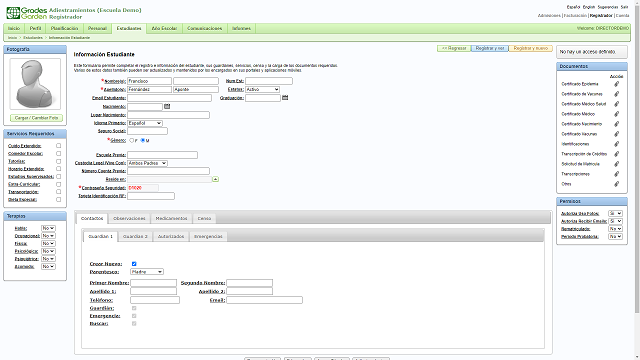This screenshot has width=640, height=360.
Task: Open the Habla therapy dropdown
Action: (48, 228)
